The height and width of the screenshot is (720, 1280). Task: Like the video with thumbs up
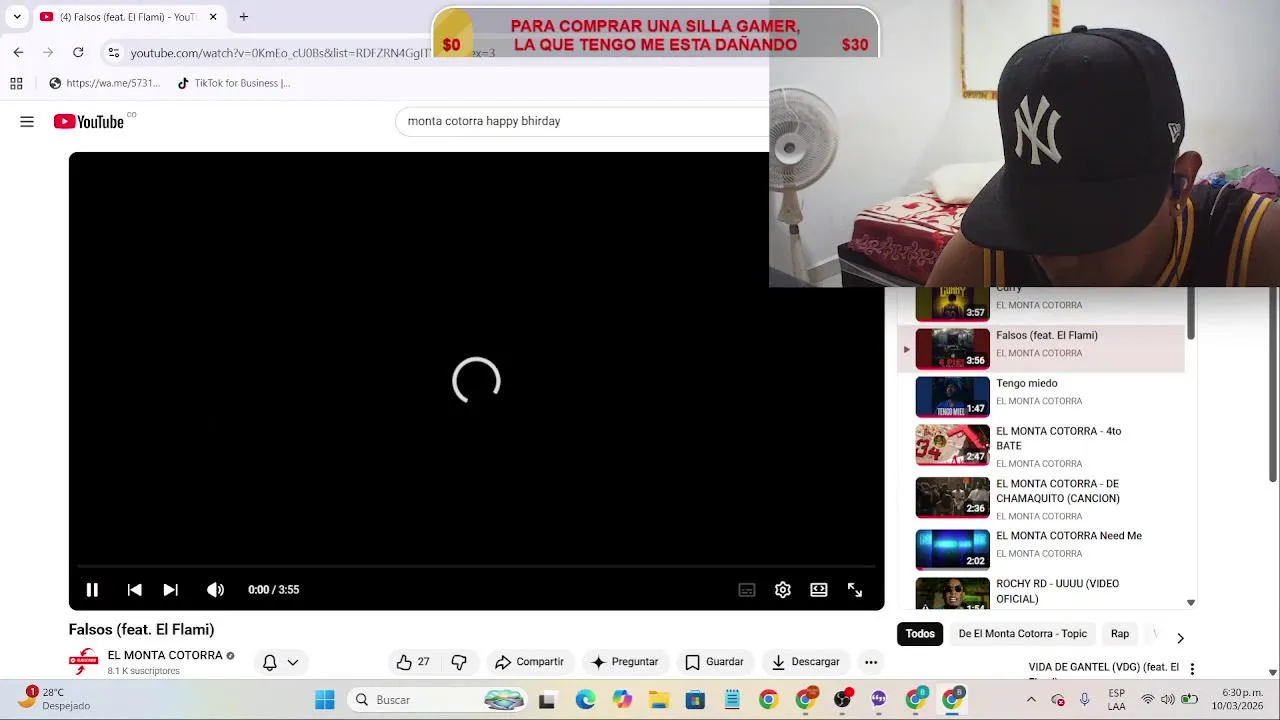coord(412,662)
